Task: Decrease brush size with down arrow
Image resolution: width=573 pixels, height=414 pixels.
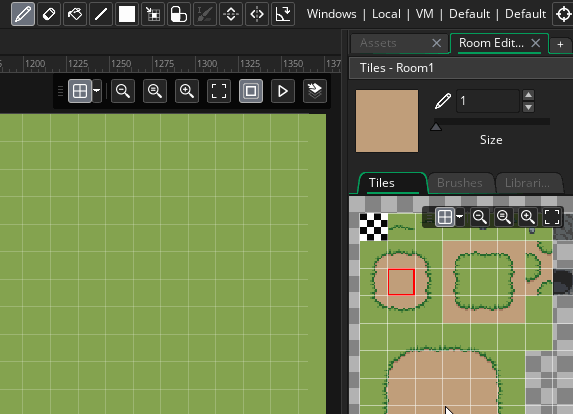Action: [528, 107]
